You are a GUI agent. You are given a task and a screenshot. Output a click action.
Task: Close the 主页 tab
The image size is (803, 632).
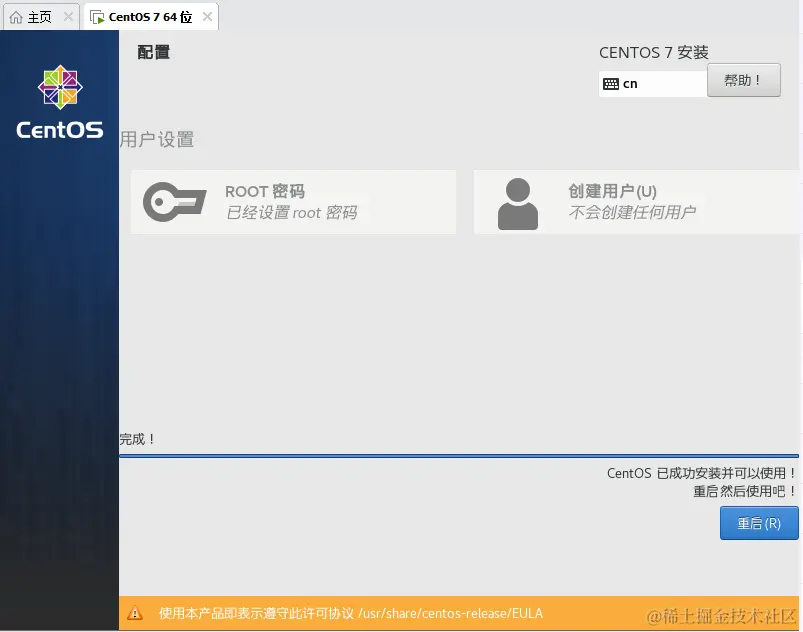(68, 17)
